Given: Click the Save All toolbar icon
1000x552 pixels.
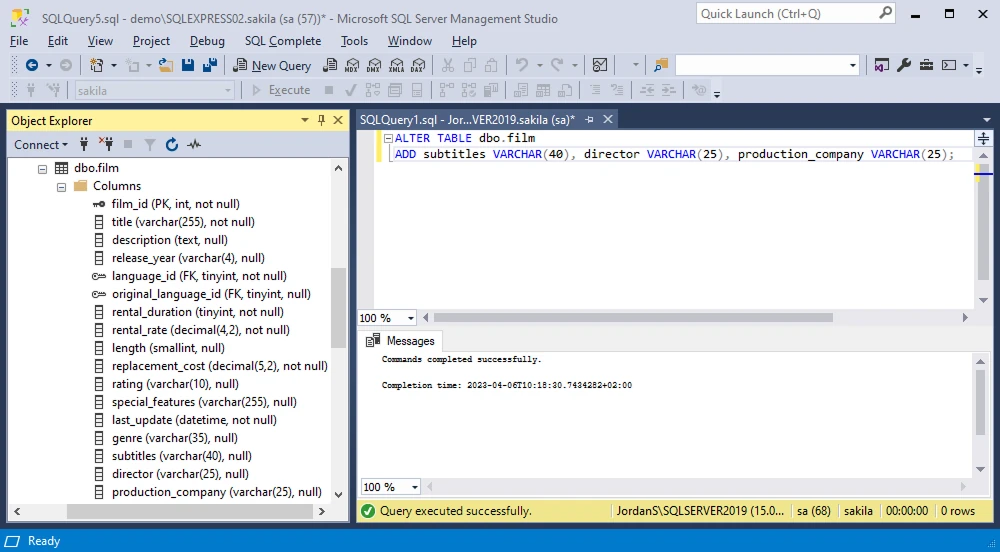Looking at the screenshot, I should [x=209, y=65].
